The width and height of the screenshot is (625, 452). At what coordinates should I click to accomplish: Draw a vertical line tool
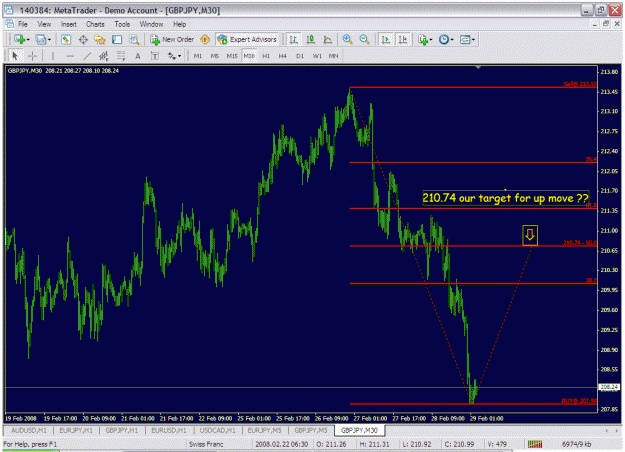(x=52, y=56)
